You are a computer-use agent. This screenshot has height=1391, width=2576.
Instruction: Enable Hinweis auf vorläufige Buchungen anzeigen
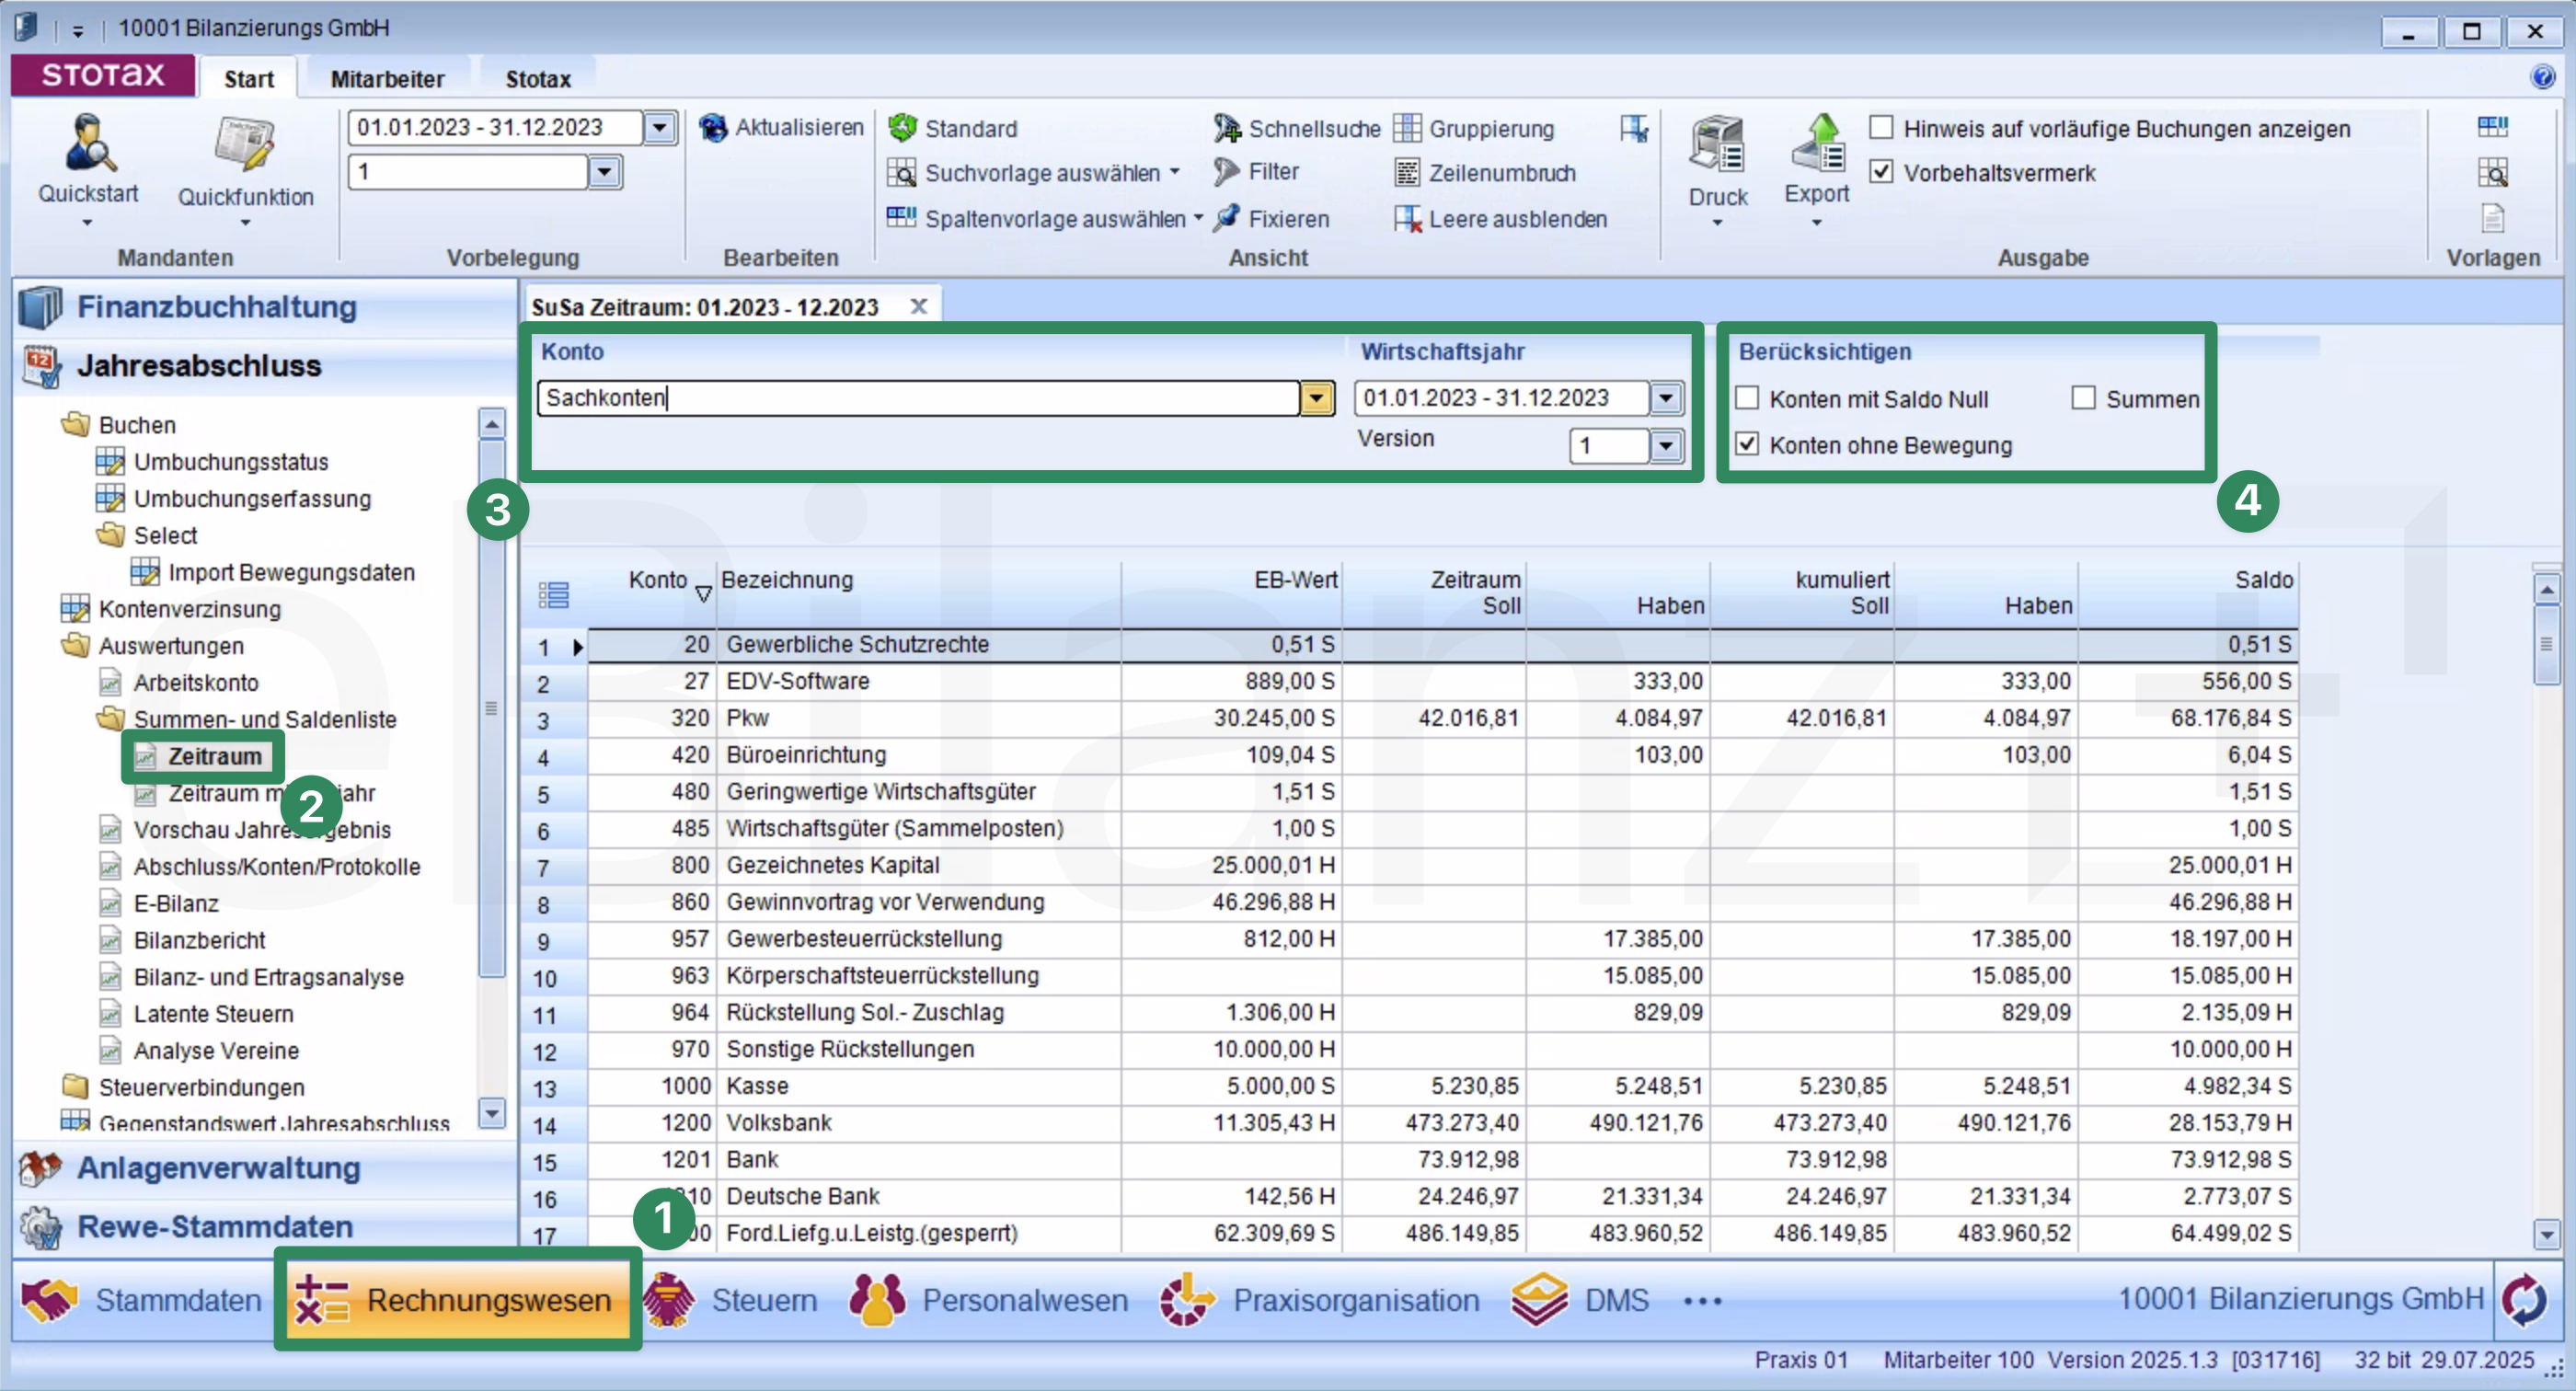tap(1881, 128)
